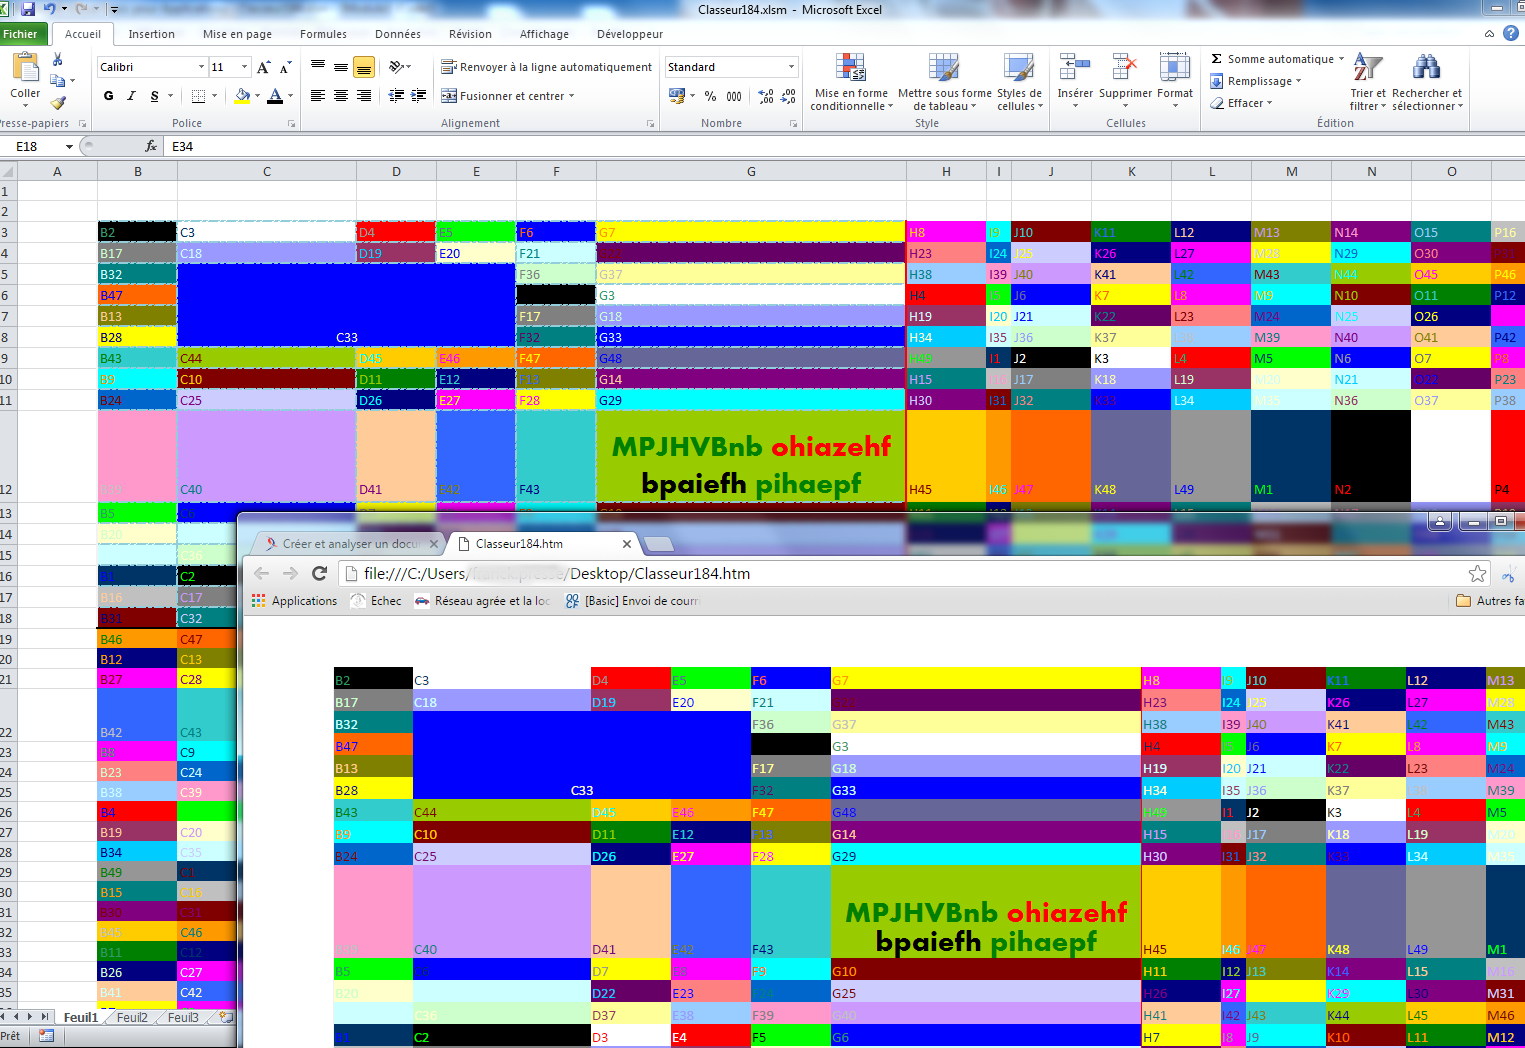Align cell text to the right

pos(364,96)
